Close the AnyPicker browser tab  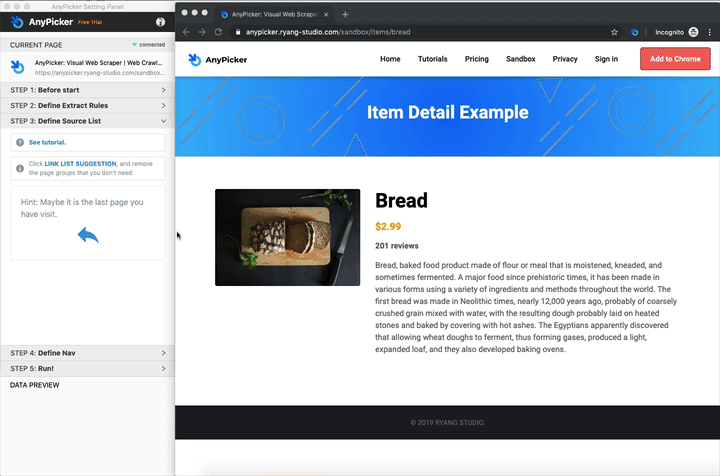[326, 15]
